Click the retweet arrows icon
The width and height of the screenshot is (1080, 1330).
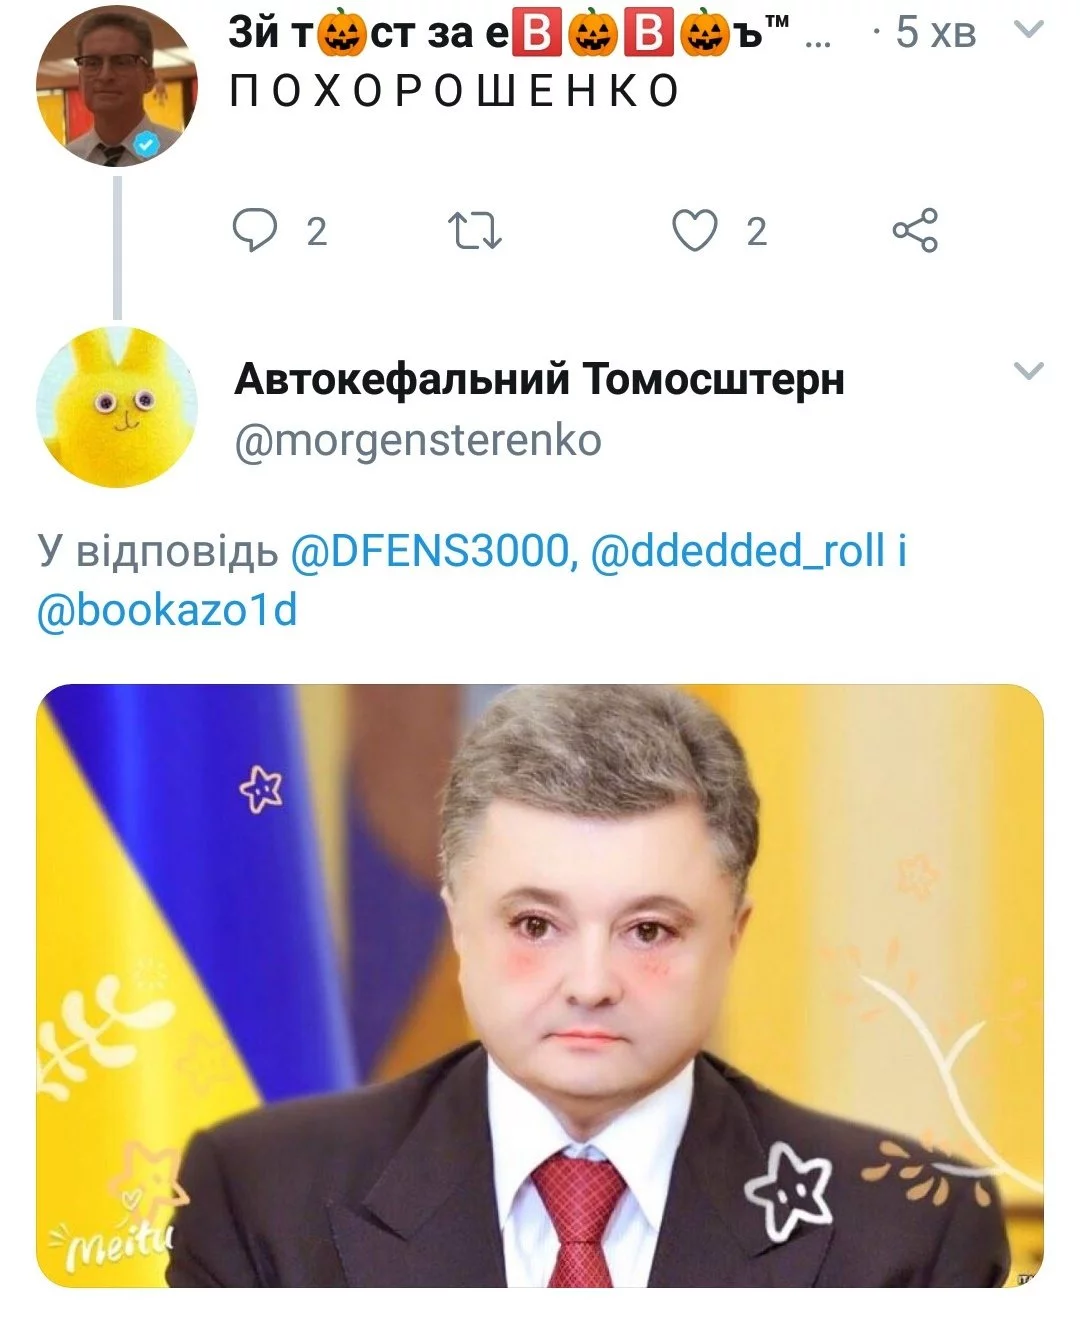click(474, 231)
